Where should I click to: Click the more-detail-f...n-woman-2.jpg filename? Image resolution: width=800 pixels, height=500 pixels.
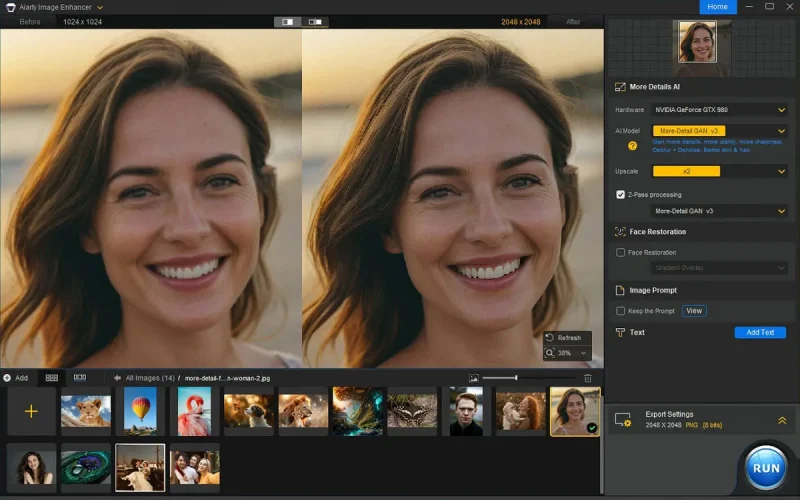click(227, 378)
